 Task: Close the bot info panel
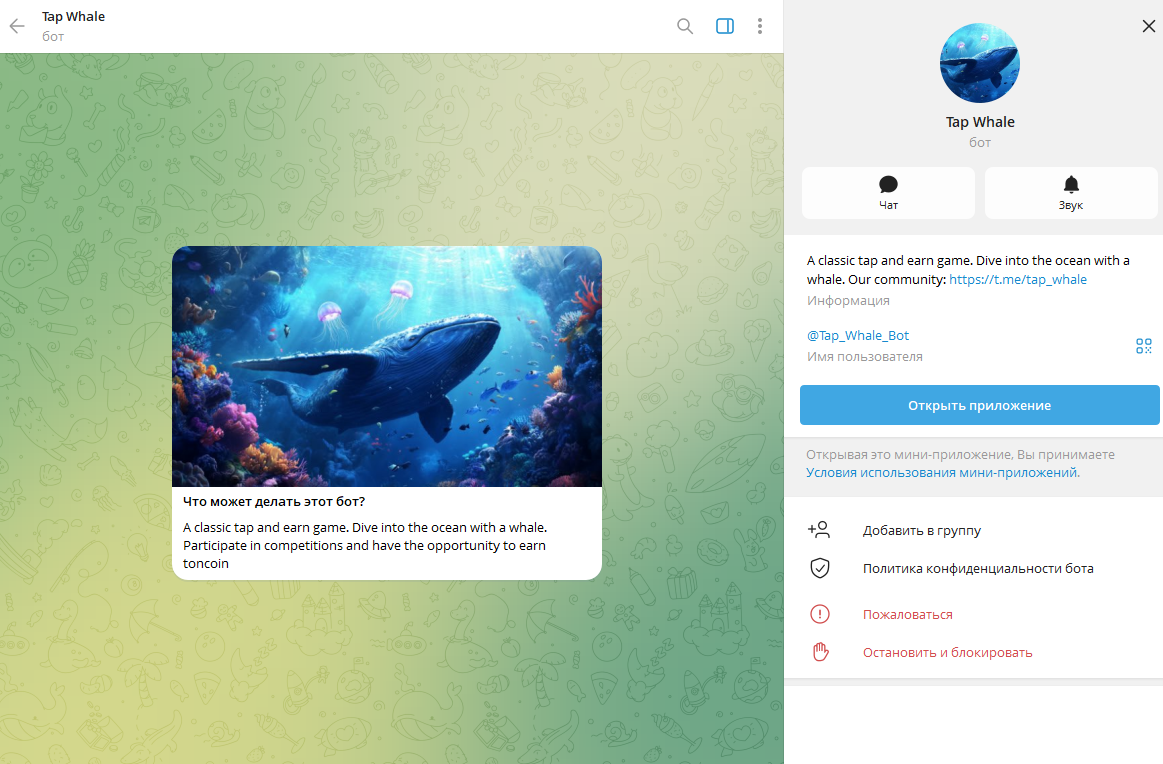click(x=1148, y=26)
